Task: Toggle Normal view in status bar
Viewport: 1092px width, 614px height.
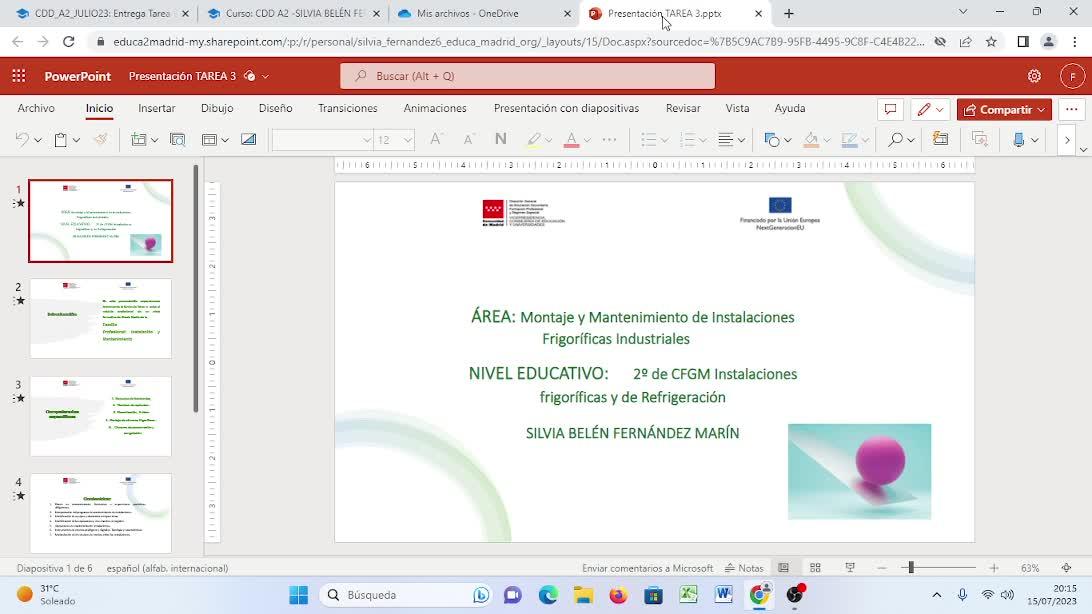Action: [784, 568]
